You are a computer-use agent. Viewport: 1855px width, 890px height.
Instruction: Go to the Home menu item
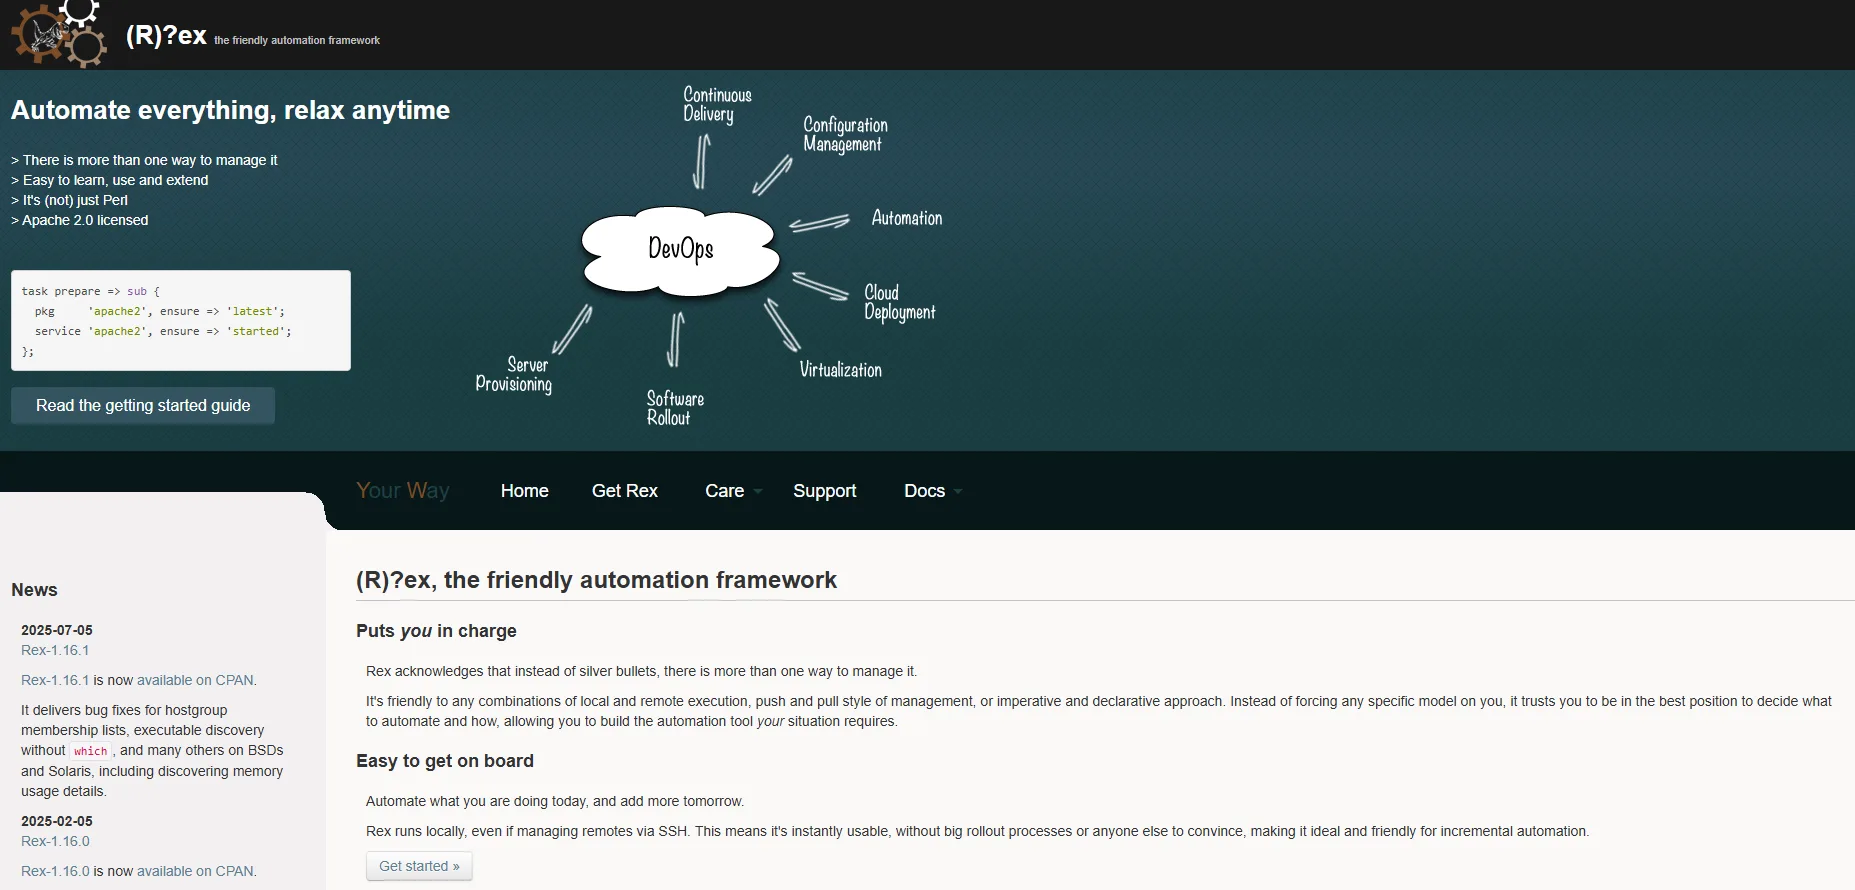(x=524, y=491)
